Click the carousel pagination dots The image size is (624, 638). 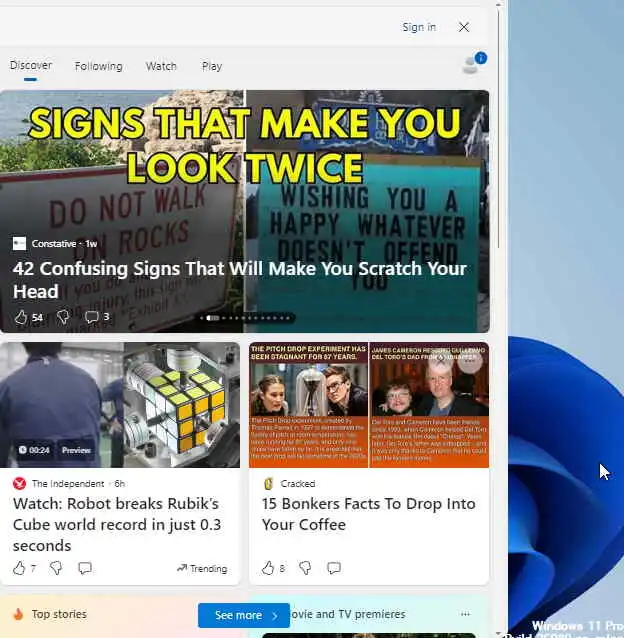coord(245,318)
